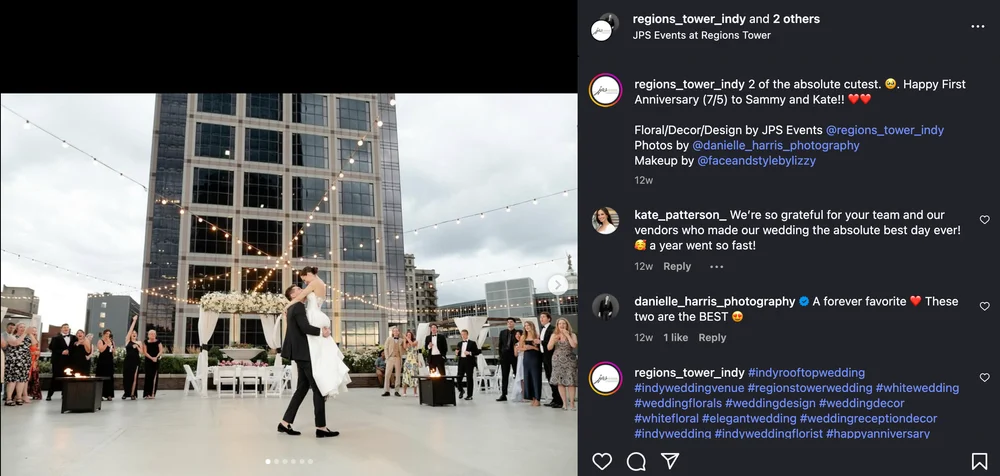1000x476 pixels.
Task: Like the post with heart icon
Action: click(602, 461)
